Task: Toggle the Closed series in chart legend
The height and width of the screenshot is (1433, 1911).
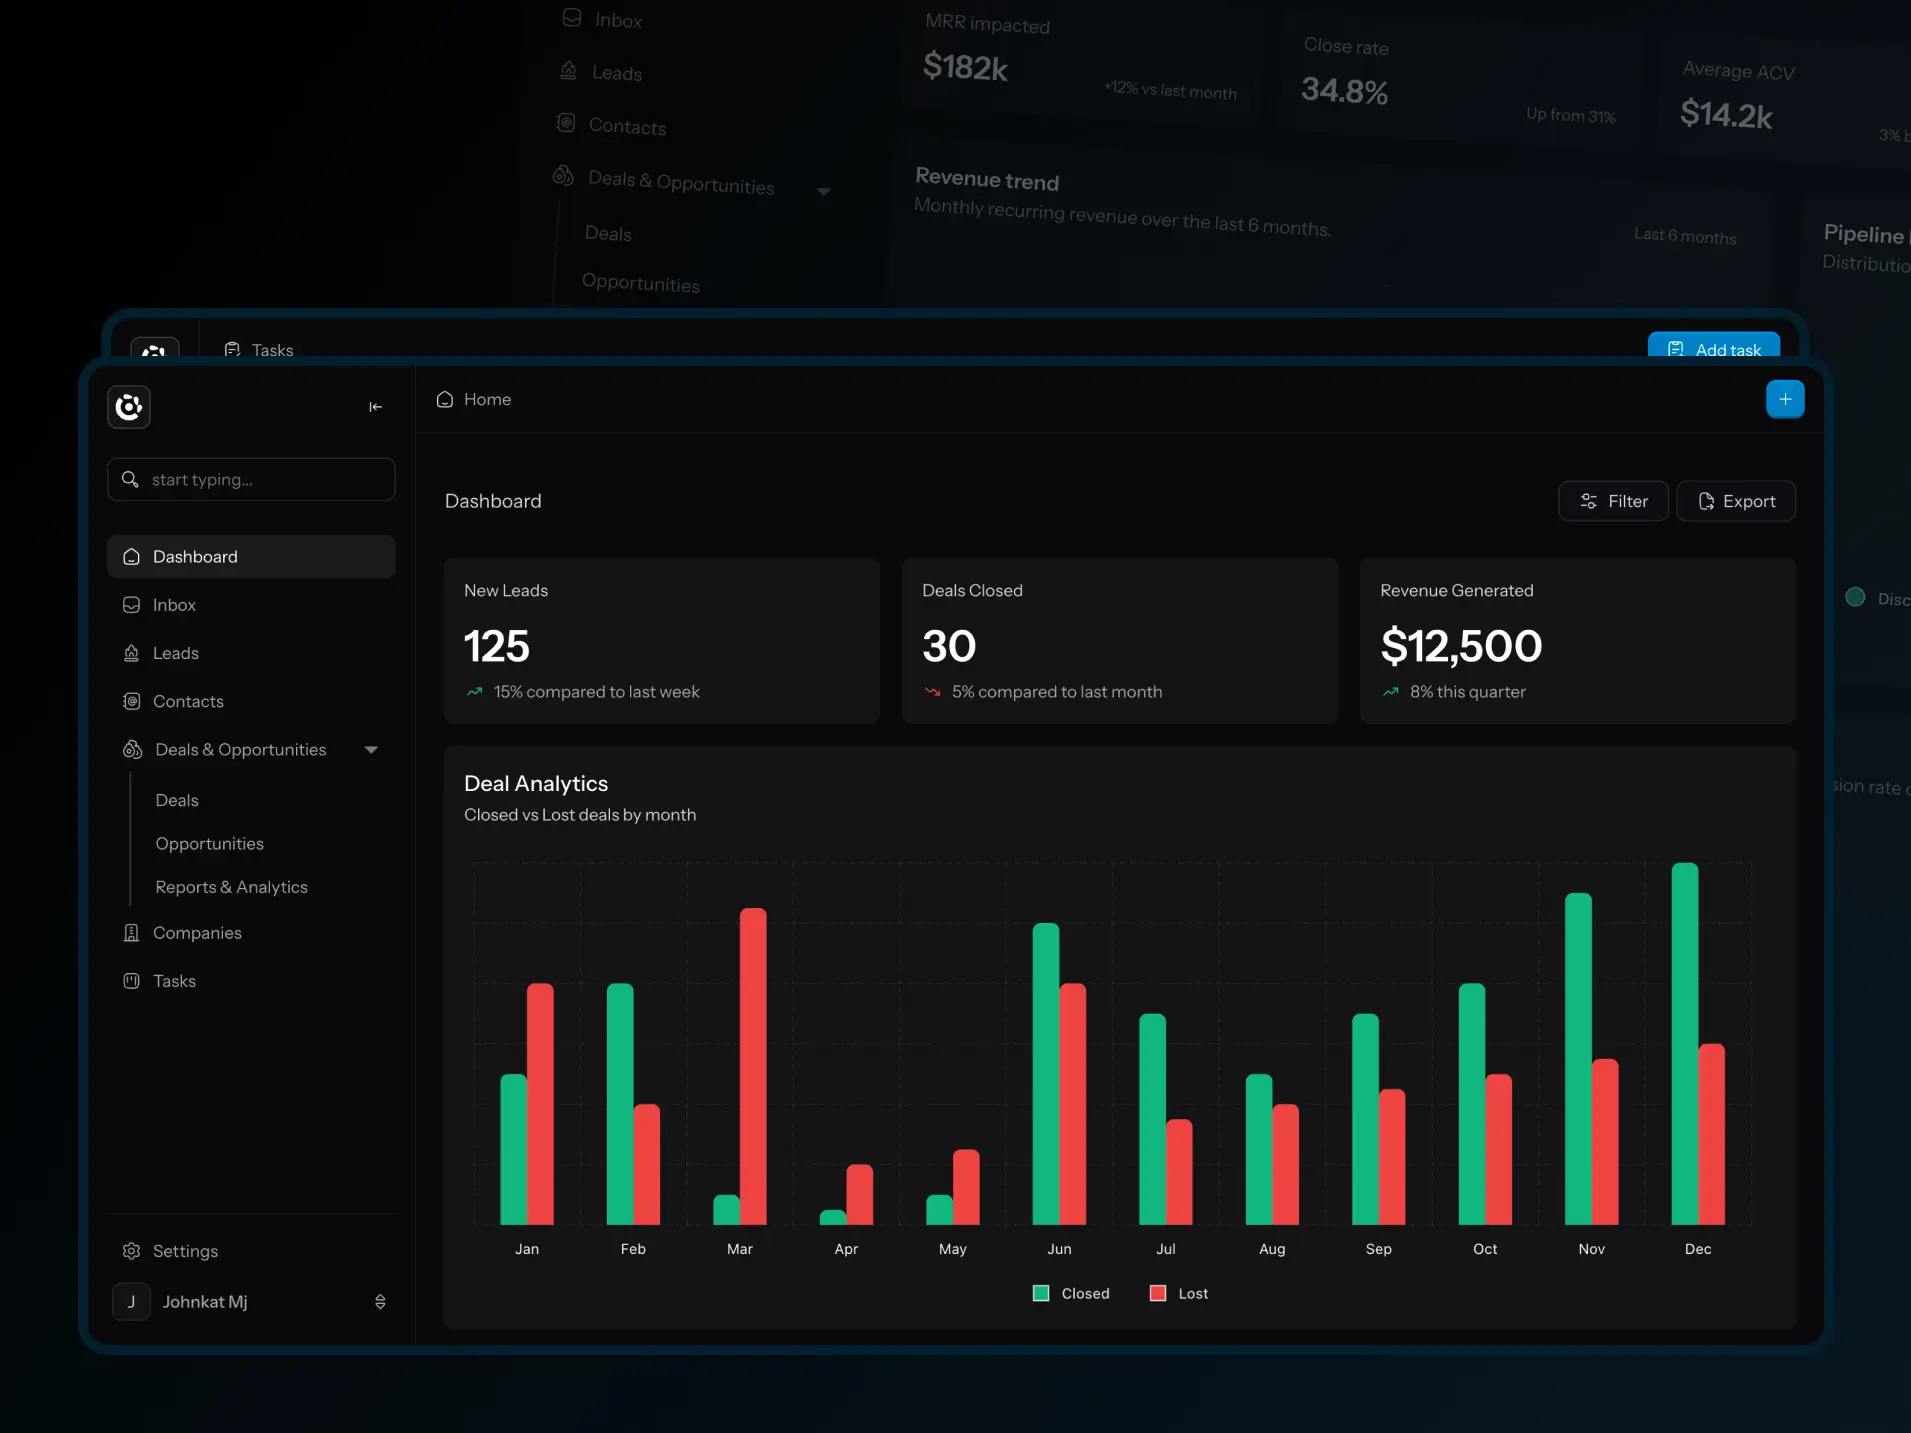Action: click(1071, 1293)
